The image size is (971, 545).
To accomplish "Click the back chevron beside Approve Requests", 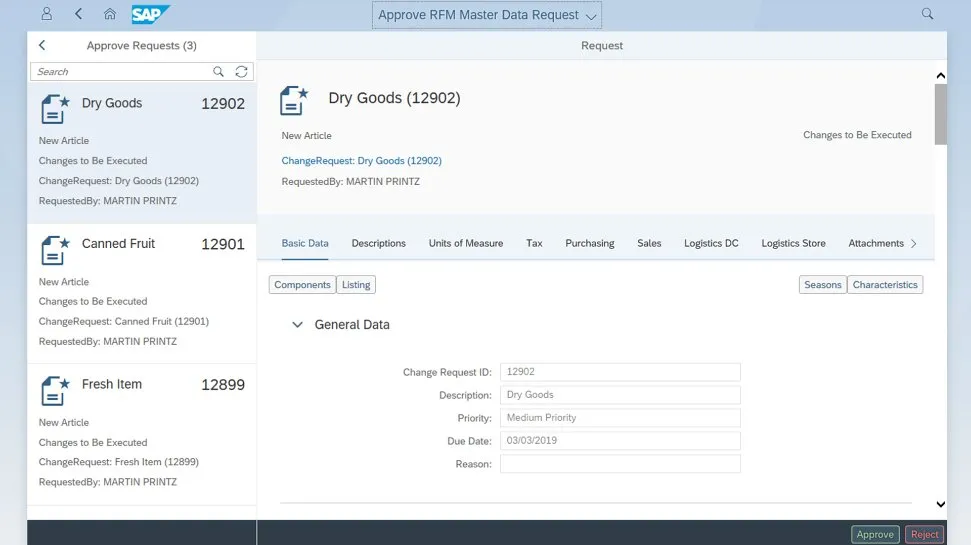I will point(42,45).
